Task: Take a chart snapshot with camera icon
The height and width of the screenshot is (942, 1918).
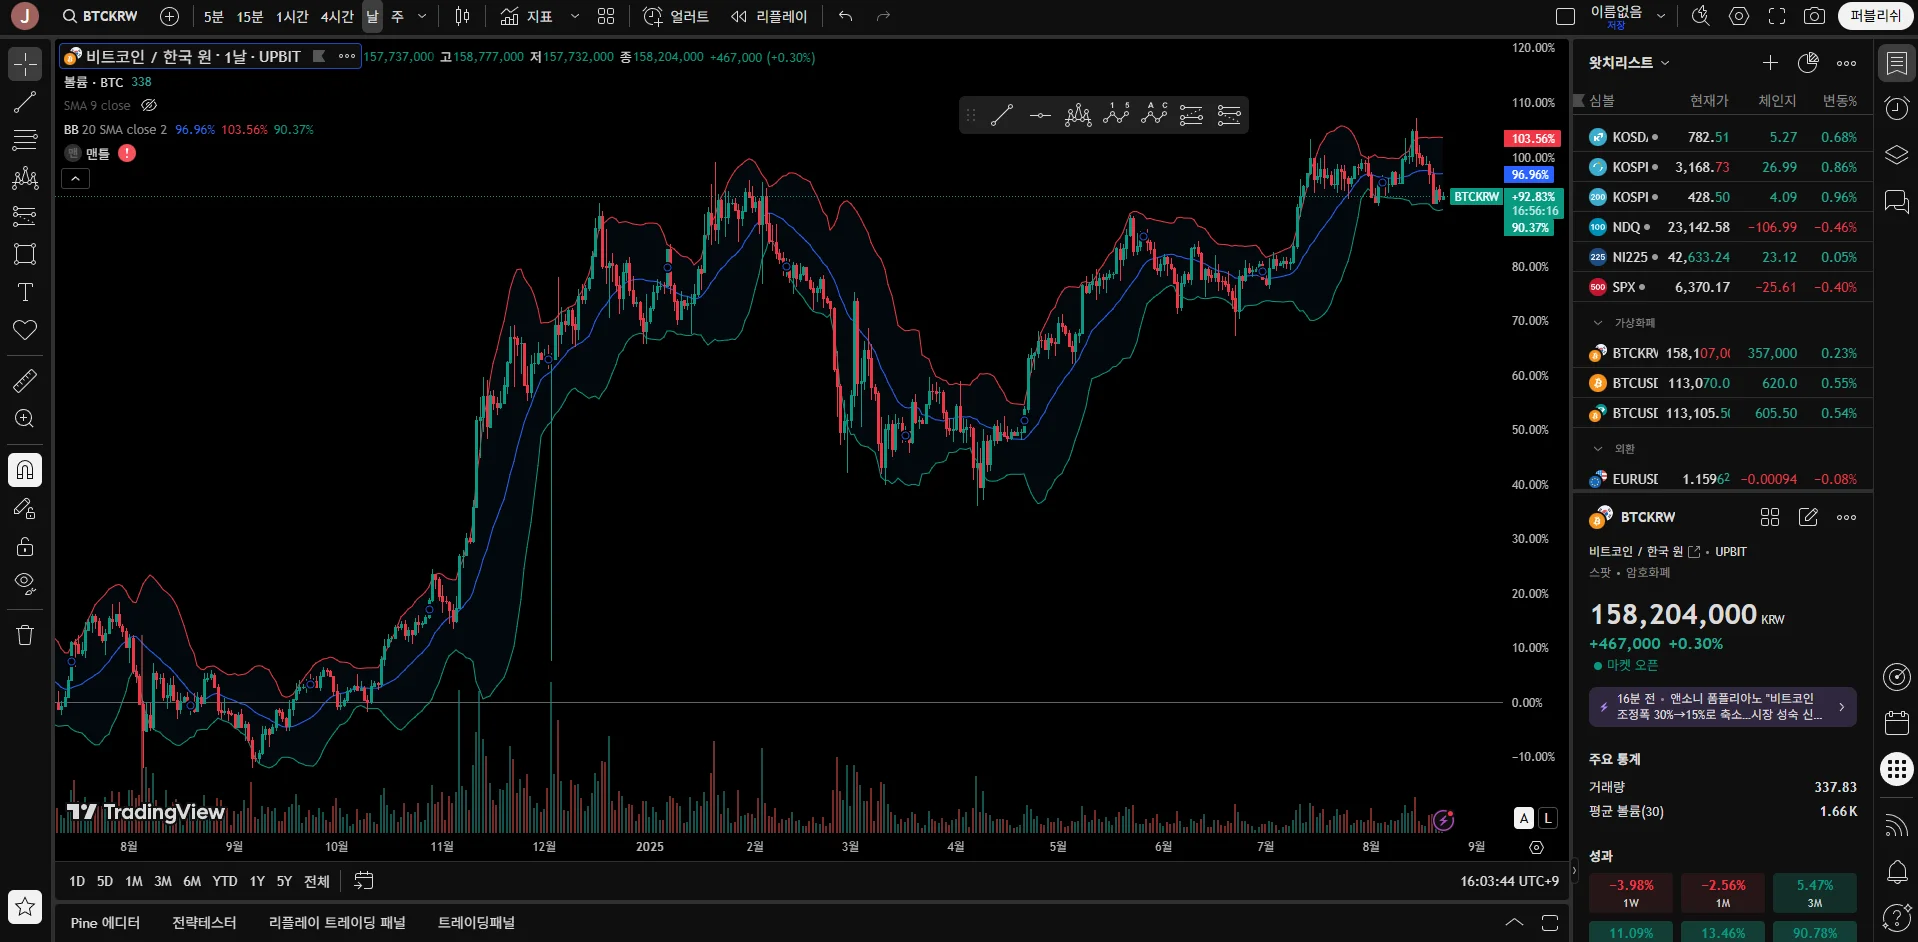Action: coord(1814,16)
